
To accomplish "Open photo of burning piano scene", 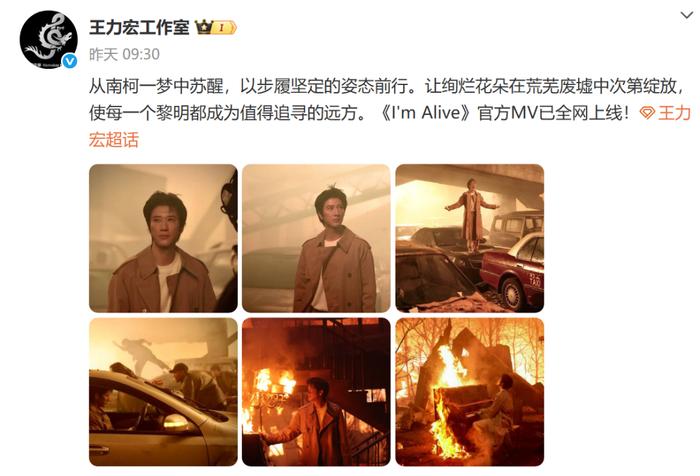I will (470, 392).
